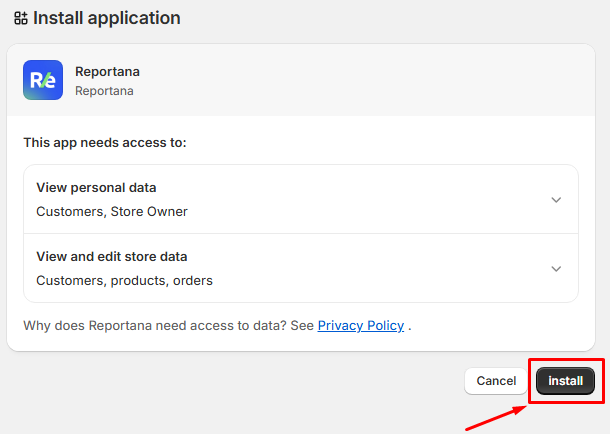Cancel the app installation
Image resolution: width=610 pixels, height=434 pixels.
496,381
